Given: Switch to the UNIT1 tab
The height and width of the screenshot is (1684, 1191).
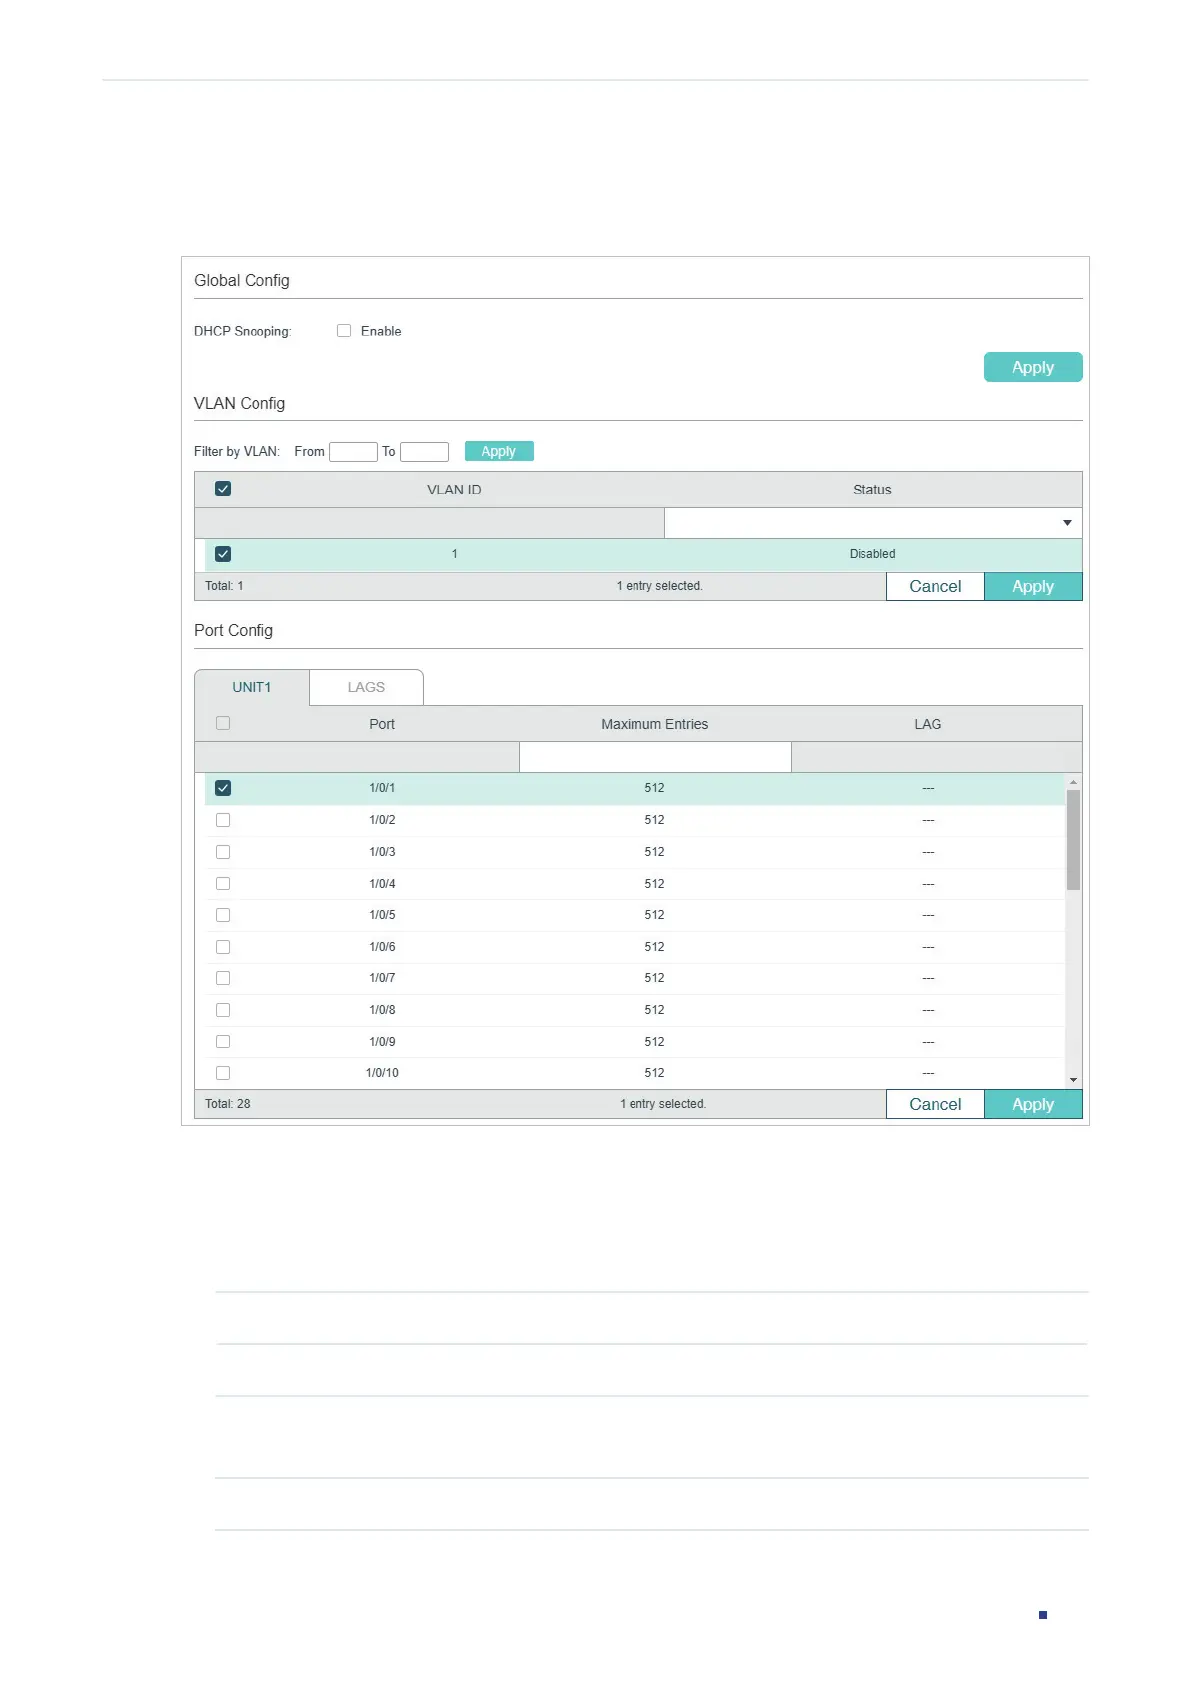Looking at the screenshot, I should (x=252, y=687).
